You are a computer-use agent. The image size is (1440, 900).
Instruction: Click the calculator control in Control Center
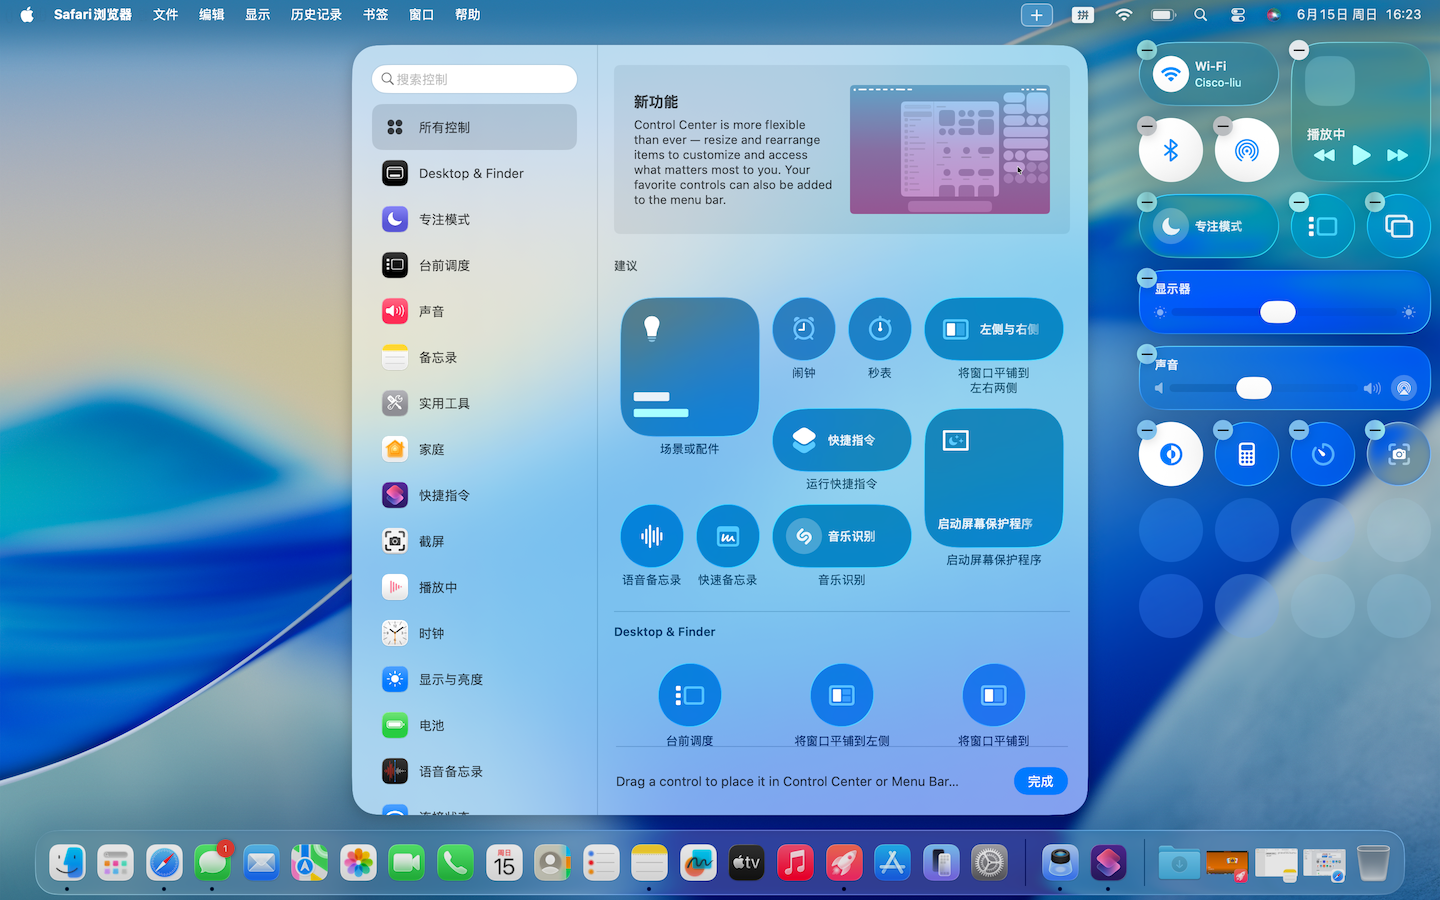[1246, 454]
